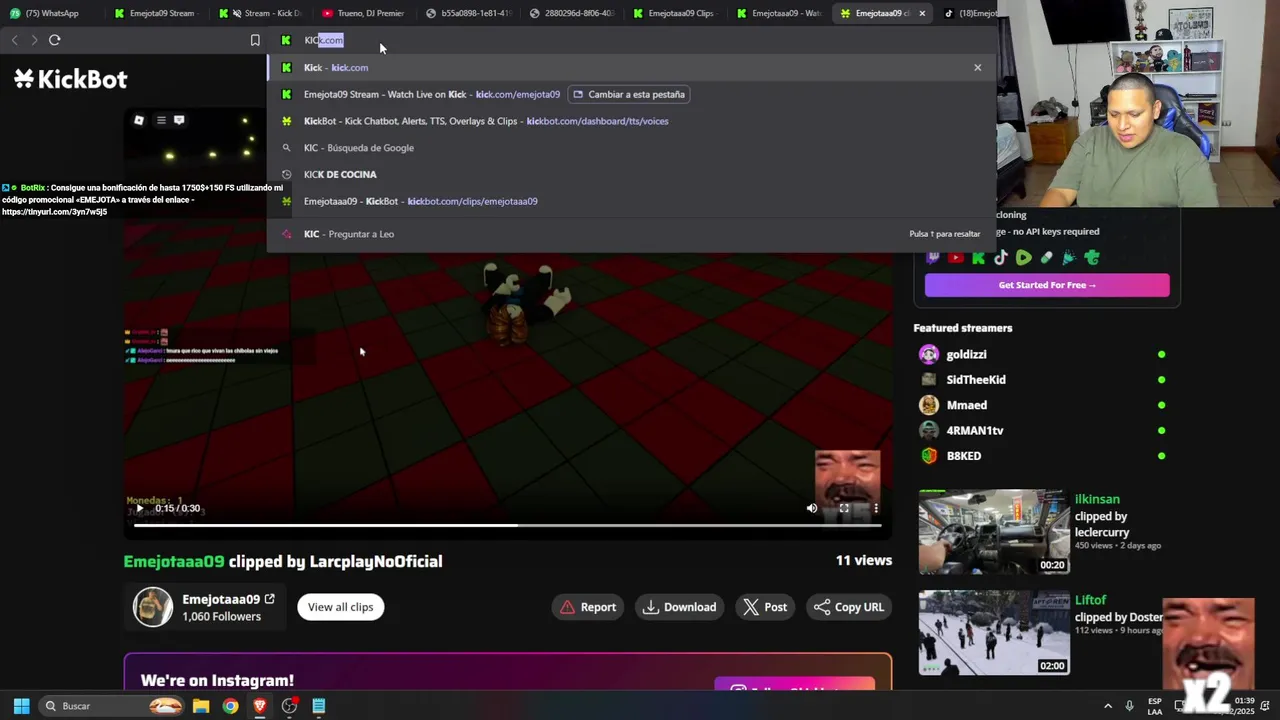Screen dimensions: 1280x720
Task: Switch to the Trueno, DJ Premier tab
Action: (x=364, y=13)
